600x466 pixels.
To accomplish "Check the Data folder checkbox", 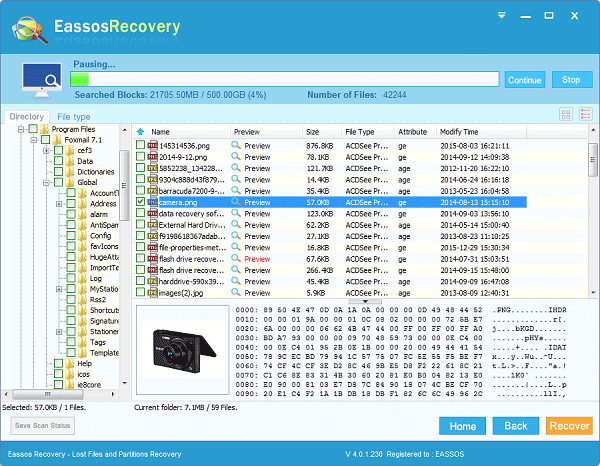I will point(58,161).
